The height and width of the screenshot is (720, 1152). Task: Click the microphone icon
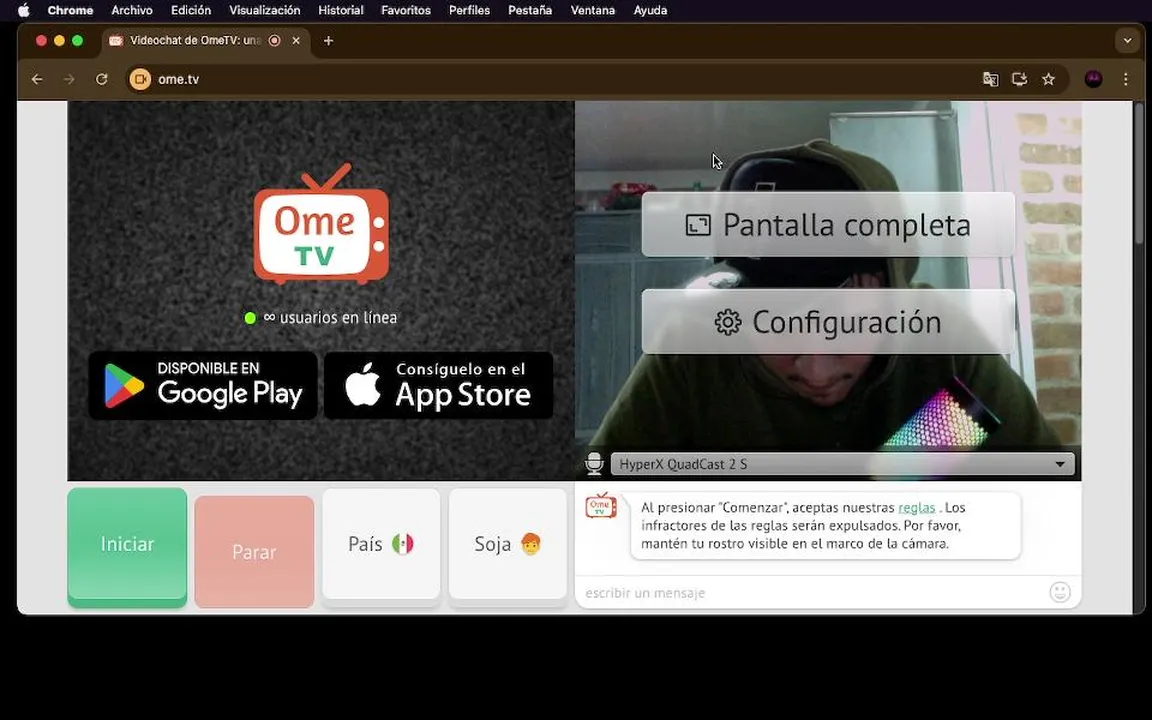594,464
